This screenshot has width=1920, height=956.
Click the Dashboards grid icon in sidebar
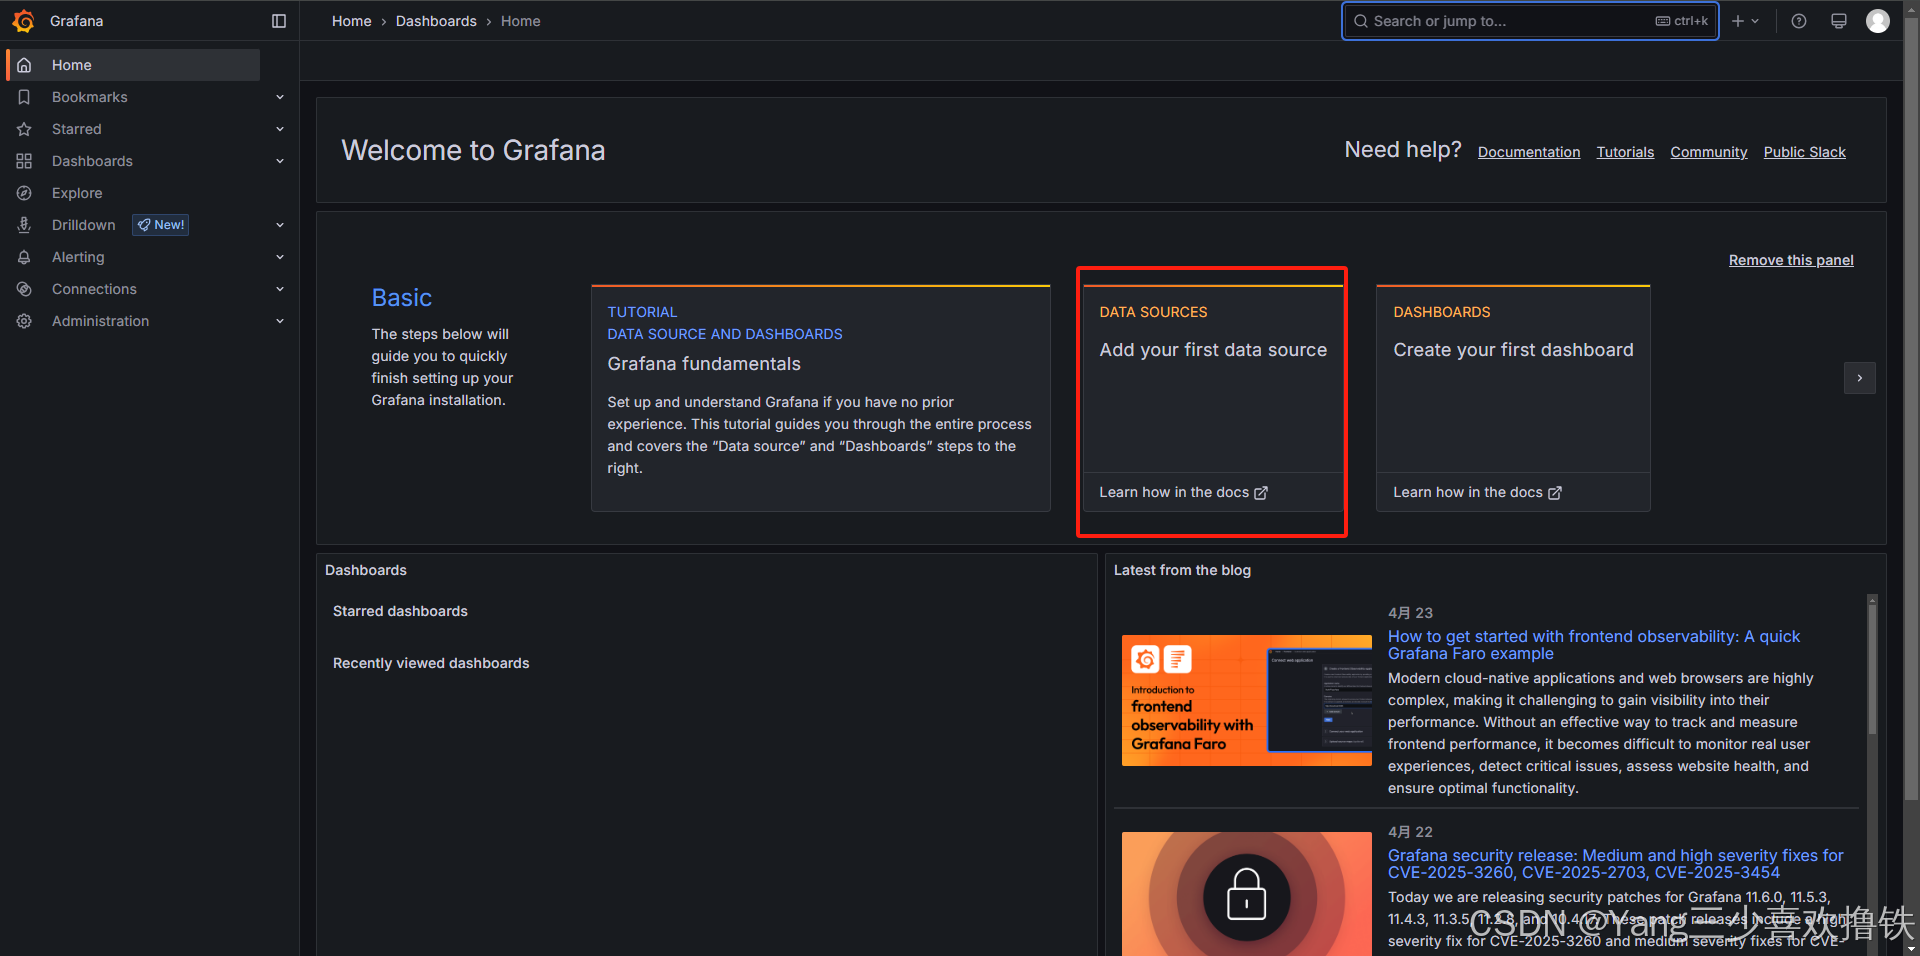click(25, 161)
